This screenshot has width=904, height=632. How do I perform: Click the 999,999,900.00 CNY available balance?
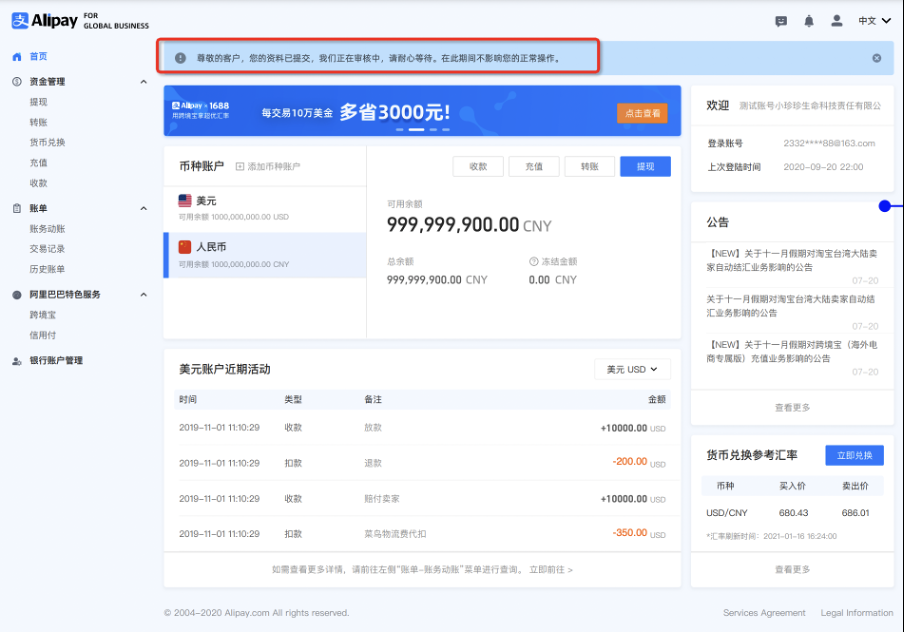tap(469, 225)
